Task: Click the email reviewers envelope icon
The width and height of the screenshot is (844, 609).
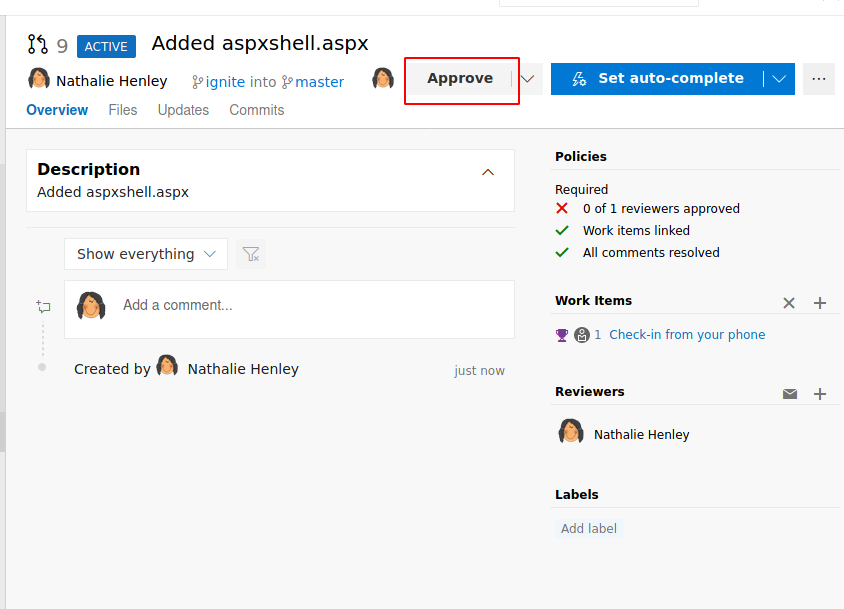Action: tap(790, 394)
